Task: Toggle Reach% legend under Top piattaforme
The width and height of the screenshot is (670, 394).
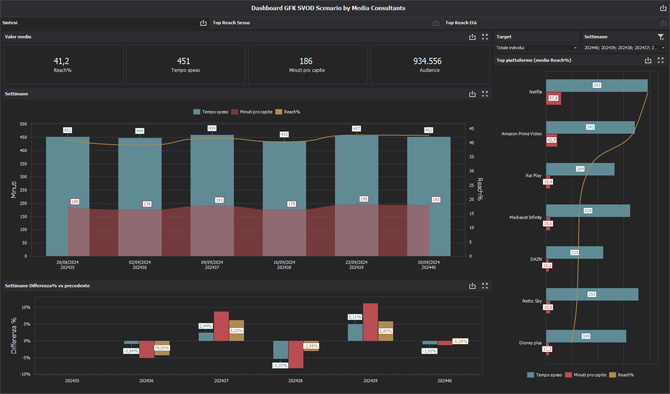Action: coord(621,375)
